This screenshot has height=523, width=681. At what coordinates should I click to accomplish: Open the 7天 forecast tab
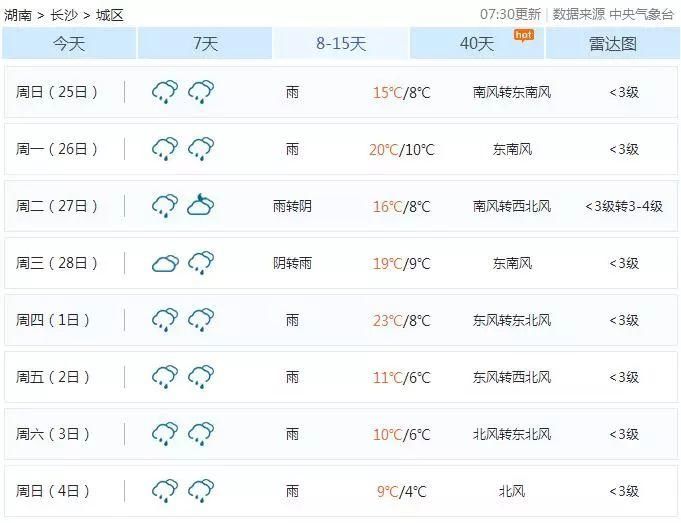[205, 44]
